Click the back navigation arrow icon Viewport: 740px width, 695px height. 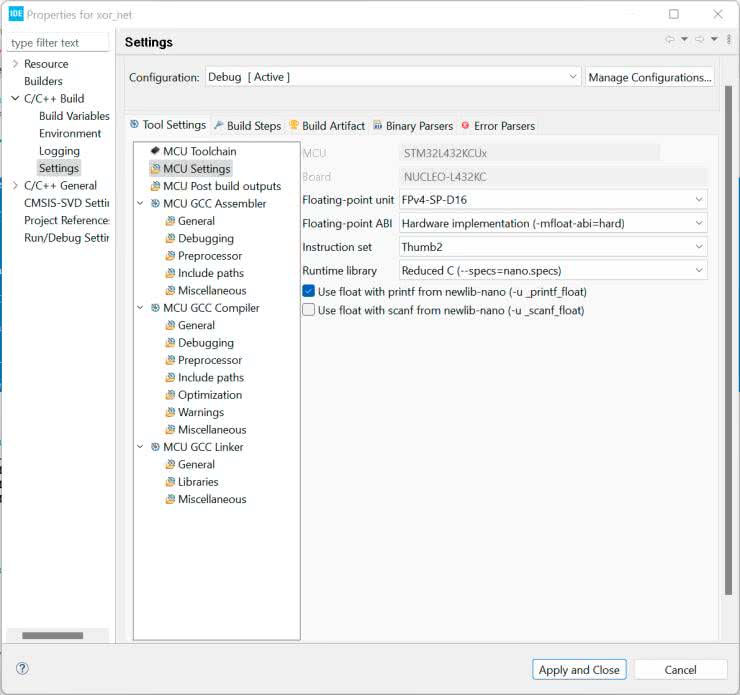coord(670,40)
